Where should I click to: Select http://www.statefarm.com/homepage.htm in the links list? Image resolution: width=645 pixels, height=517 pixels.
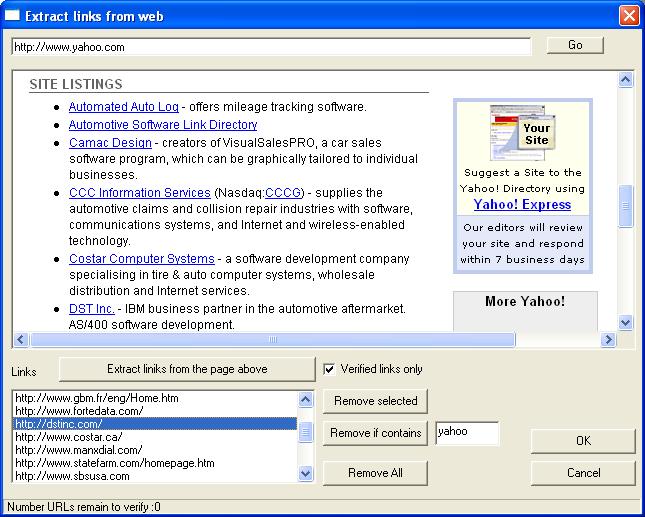click(155, 463)
